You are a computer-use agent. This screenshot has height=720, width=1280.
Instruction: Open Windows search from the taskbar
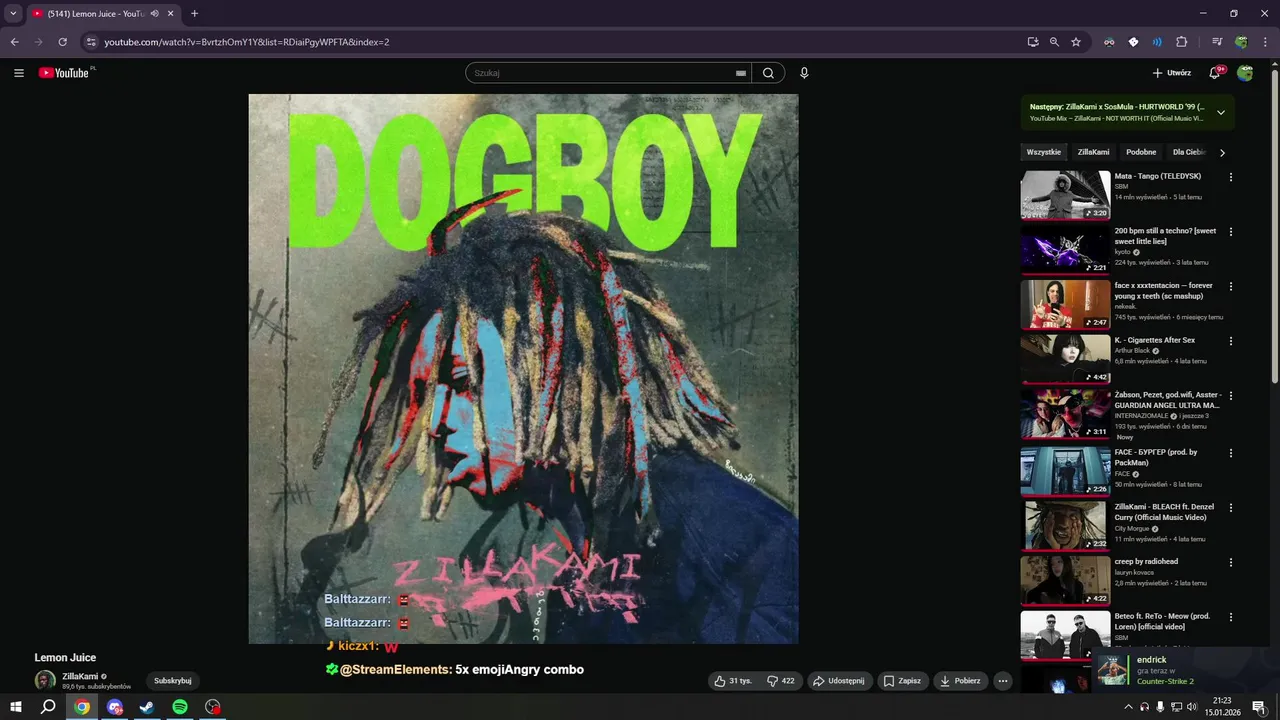(x=48, y=707)
